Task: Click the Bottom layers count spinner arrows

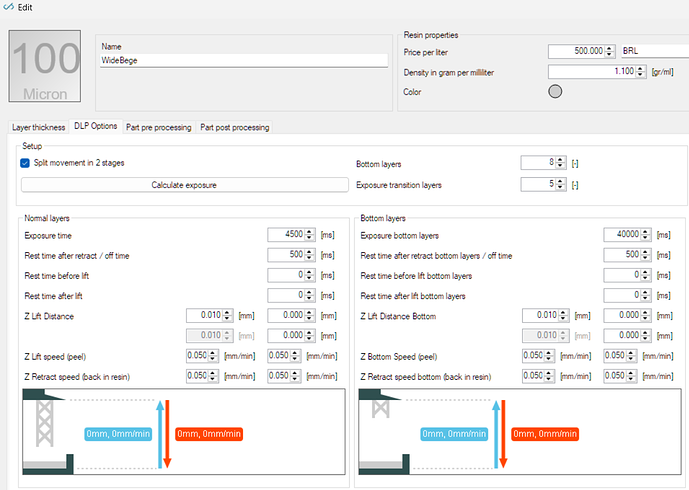Action: pos(560,163)
